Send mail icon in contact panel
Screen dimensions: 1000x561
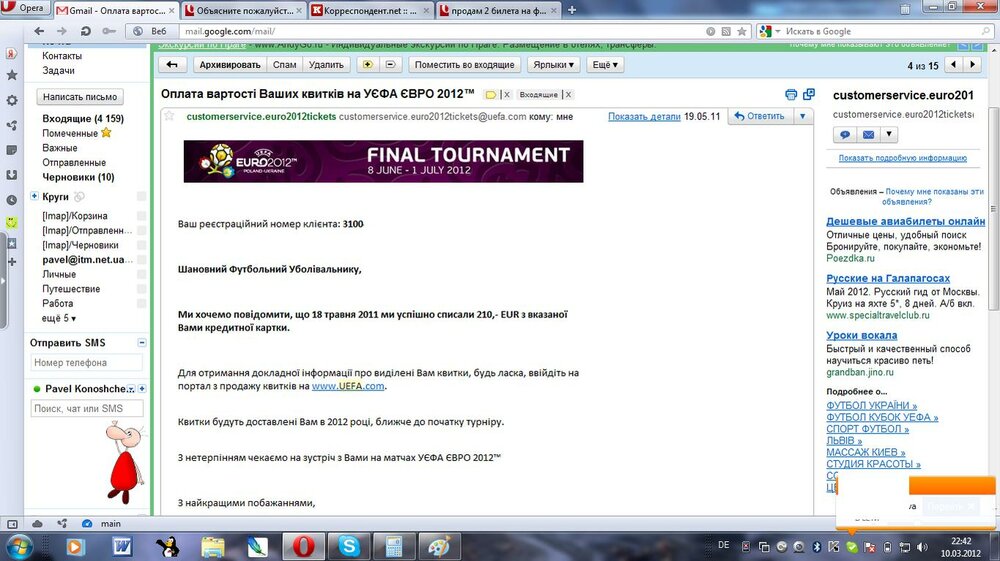coord(869,135)
